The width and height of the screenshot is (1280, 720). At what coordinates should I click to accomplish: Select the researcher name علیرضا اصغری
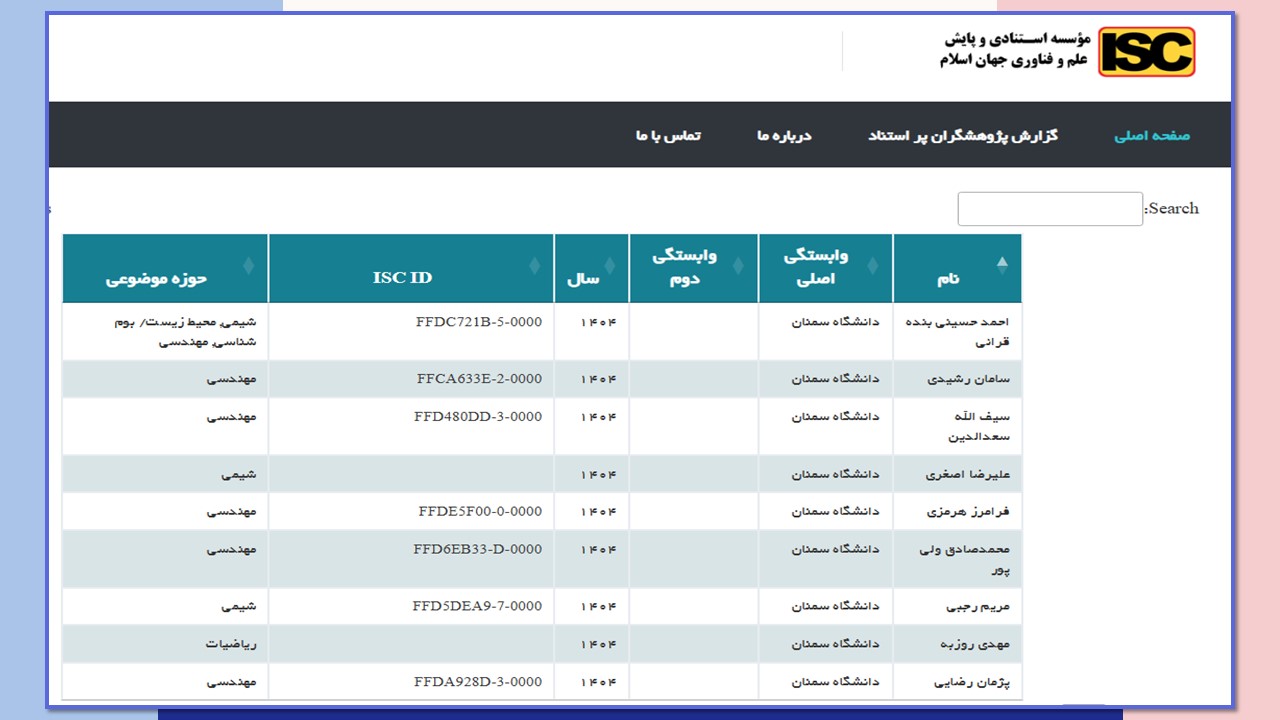966,475
